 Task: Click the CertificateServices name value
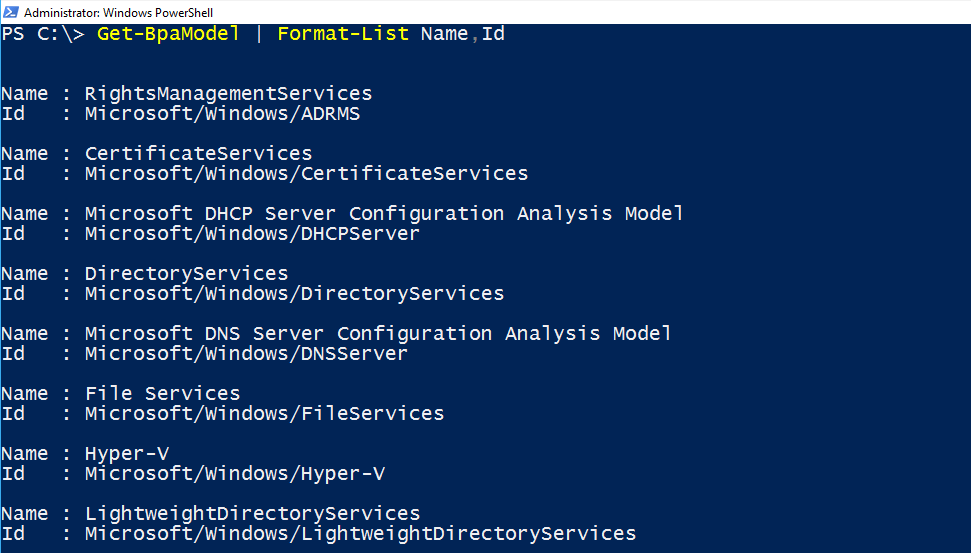[x=198, y=154]
